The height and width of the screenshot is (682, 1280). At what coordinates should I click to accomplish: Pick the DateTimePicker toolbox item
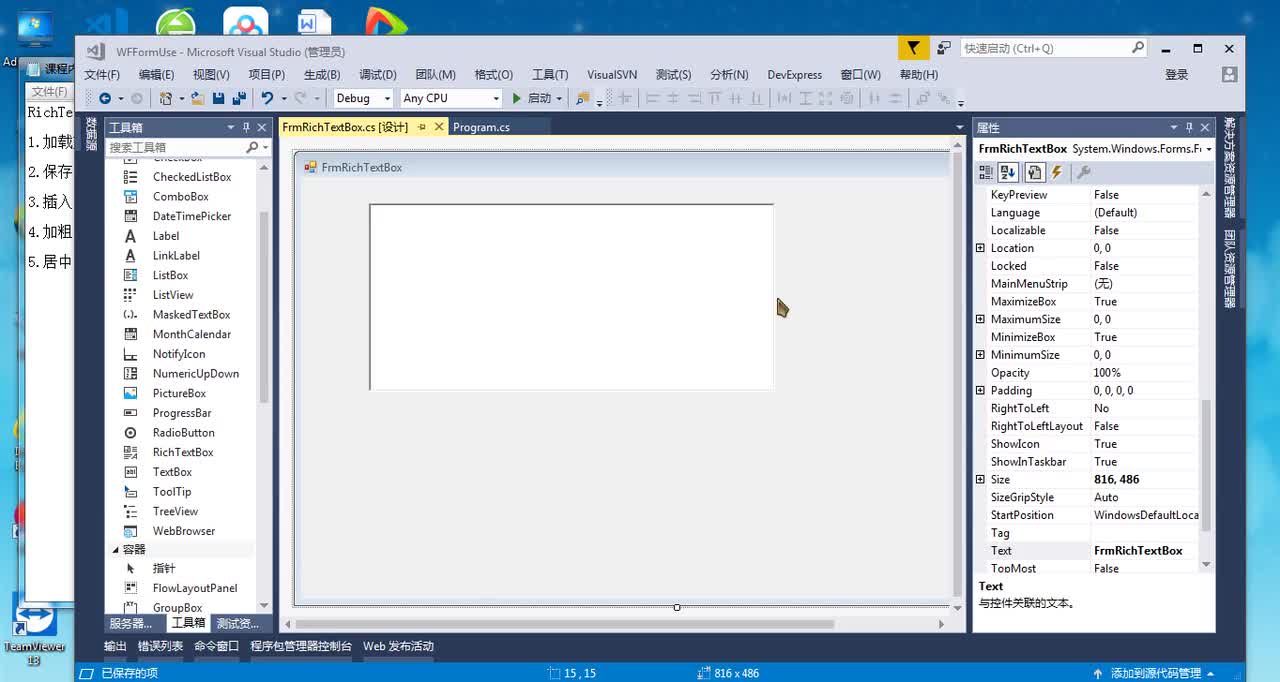point(192,216)
